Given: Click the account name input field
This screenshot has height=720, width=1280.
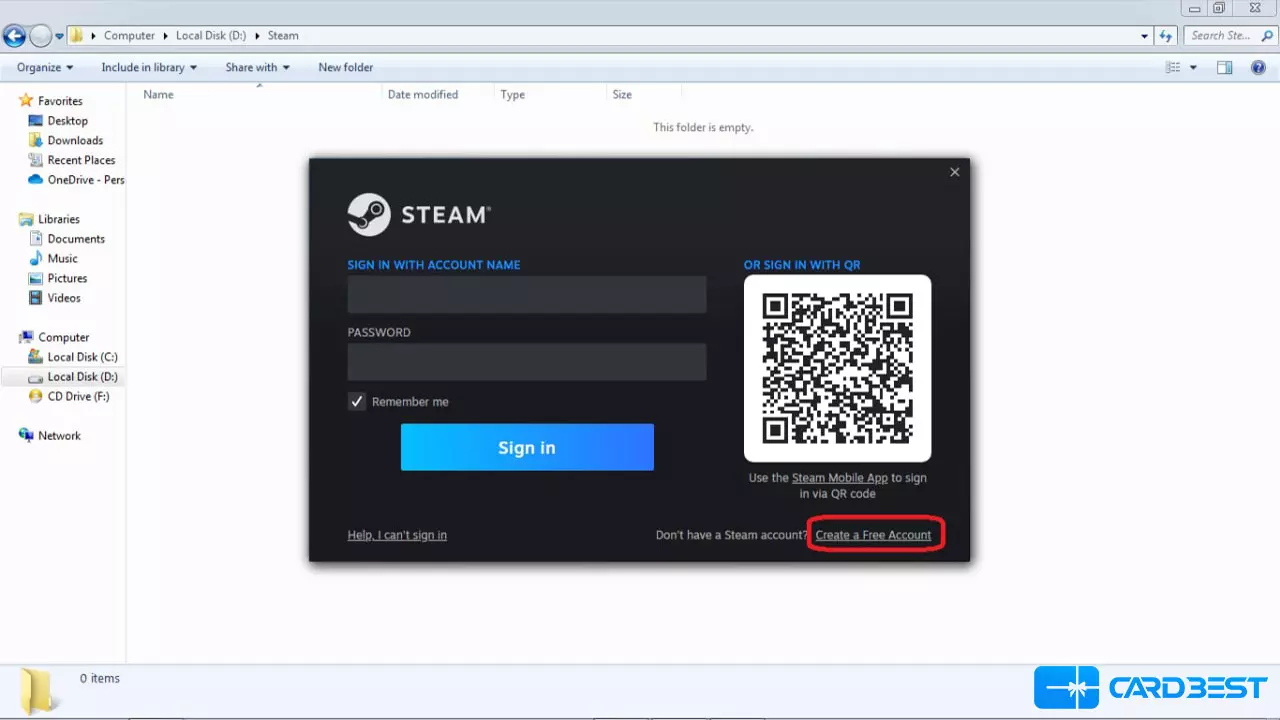Looking at the screenshot, I should pos(527,295).
